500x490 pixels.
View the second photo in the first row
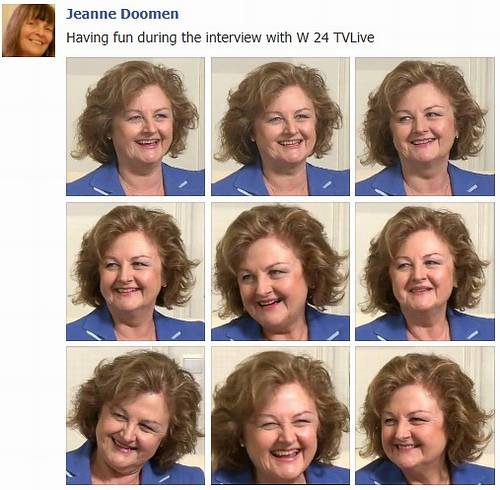click(280, 126)
